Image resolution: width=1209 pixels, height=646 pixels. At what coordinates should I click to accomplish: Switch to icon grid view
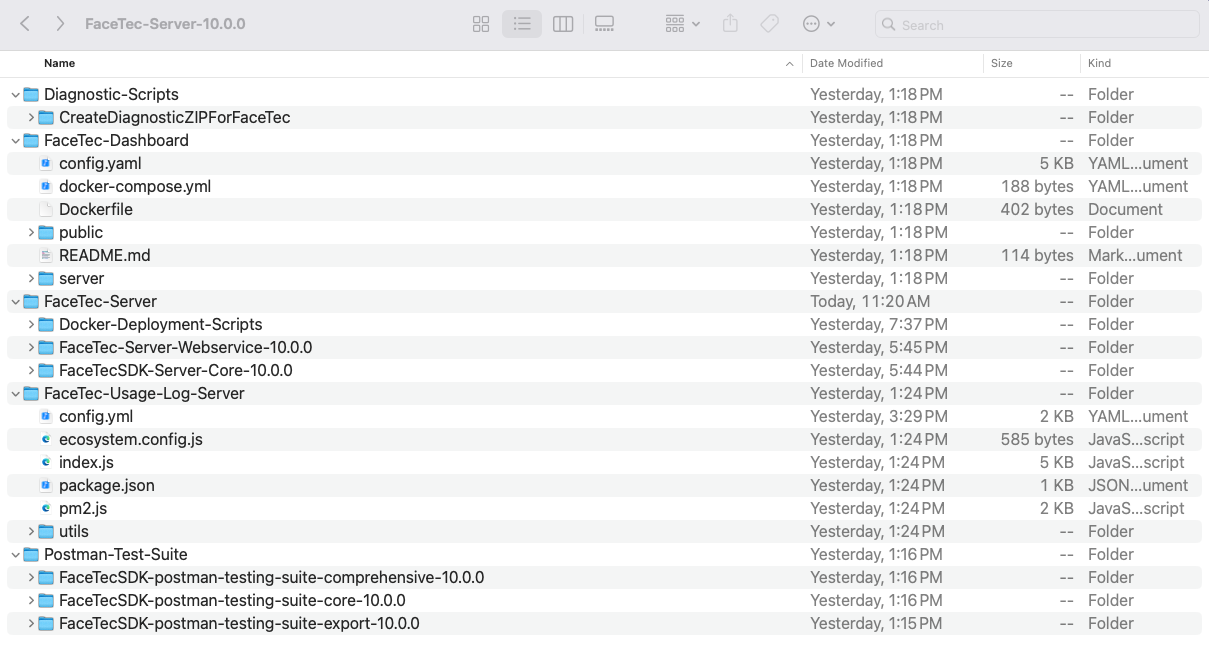tap(481, 24)
